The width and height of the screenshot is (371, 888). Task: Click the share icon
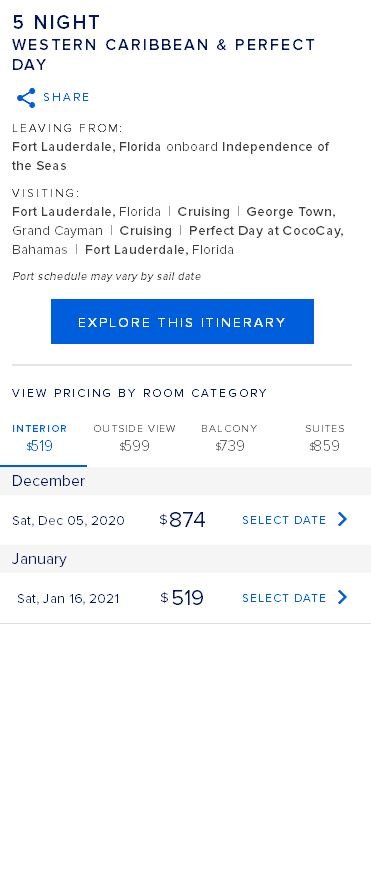26,98
